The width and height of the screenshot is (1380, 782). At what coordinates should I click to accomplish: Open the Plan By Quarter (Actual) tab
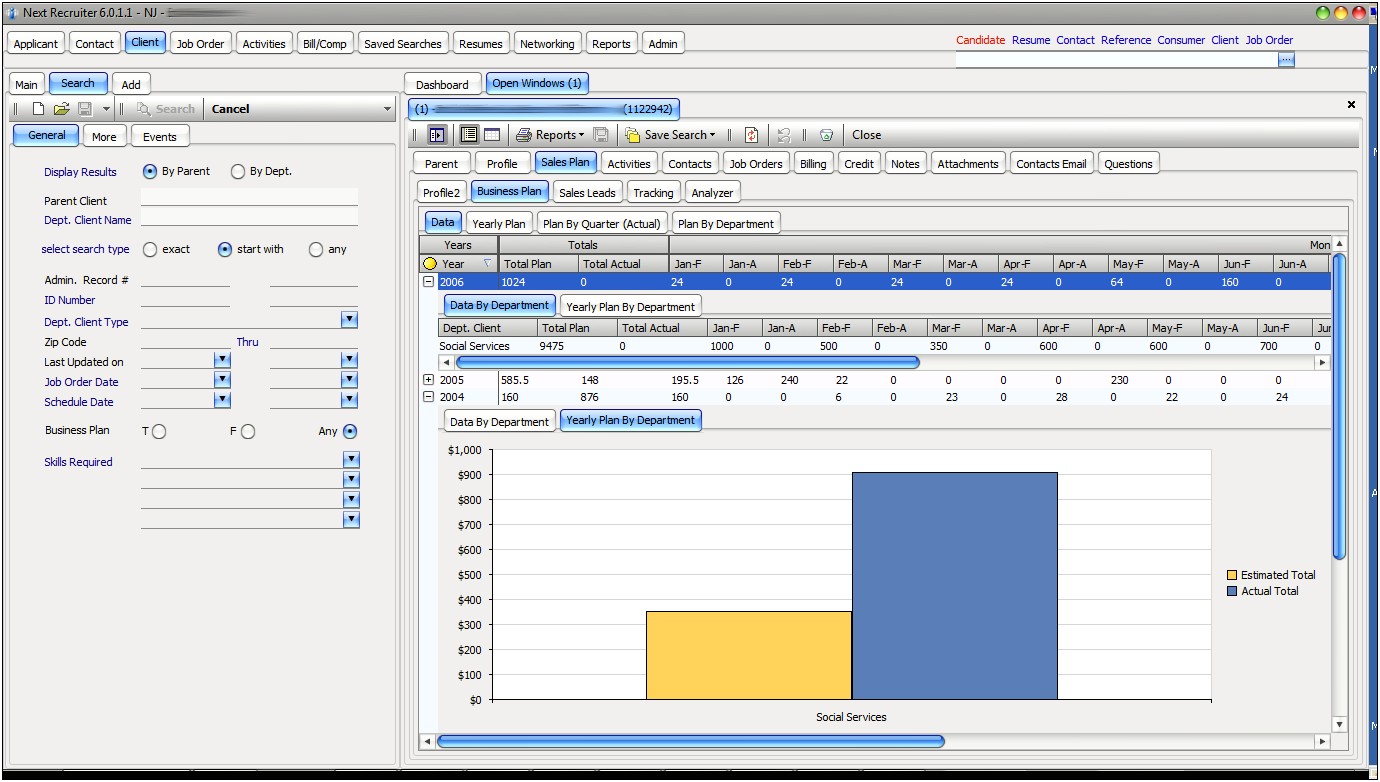[x=602, y=223]
